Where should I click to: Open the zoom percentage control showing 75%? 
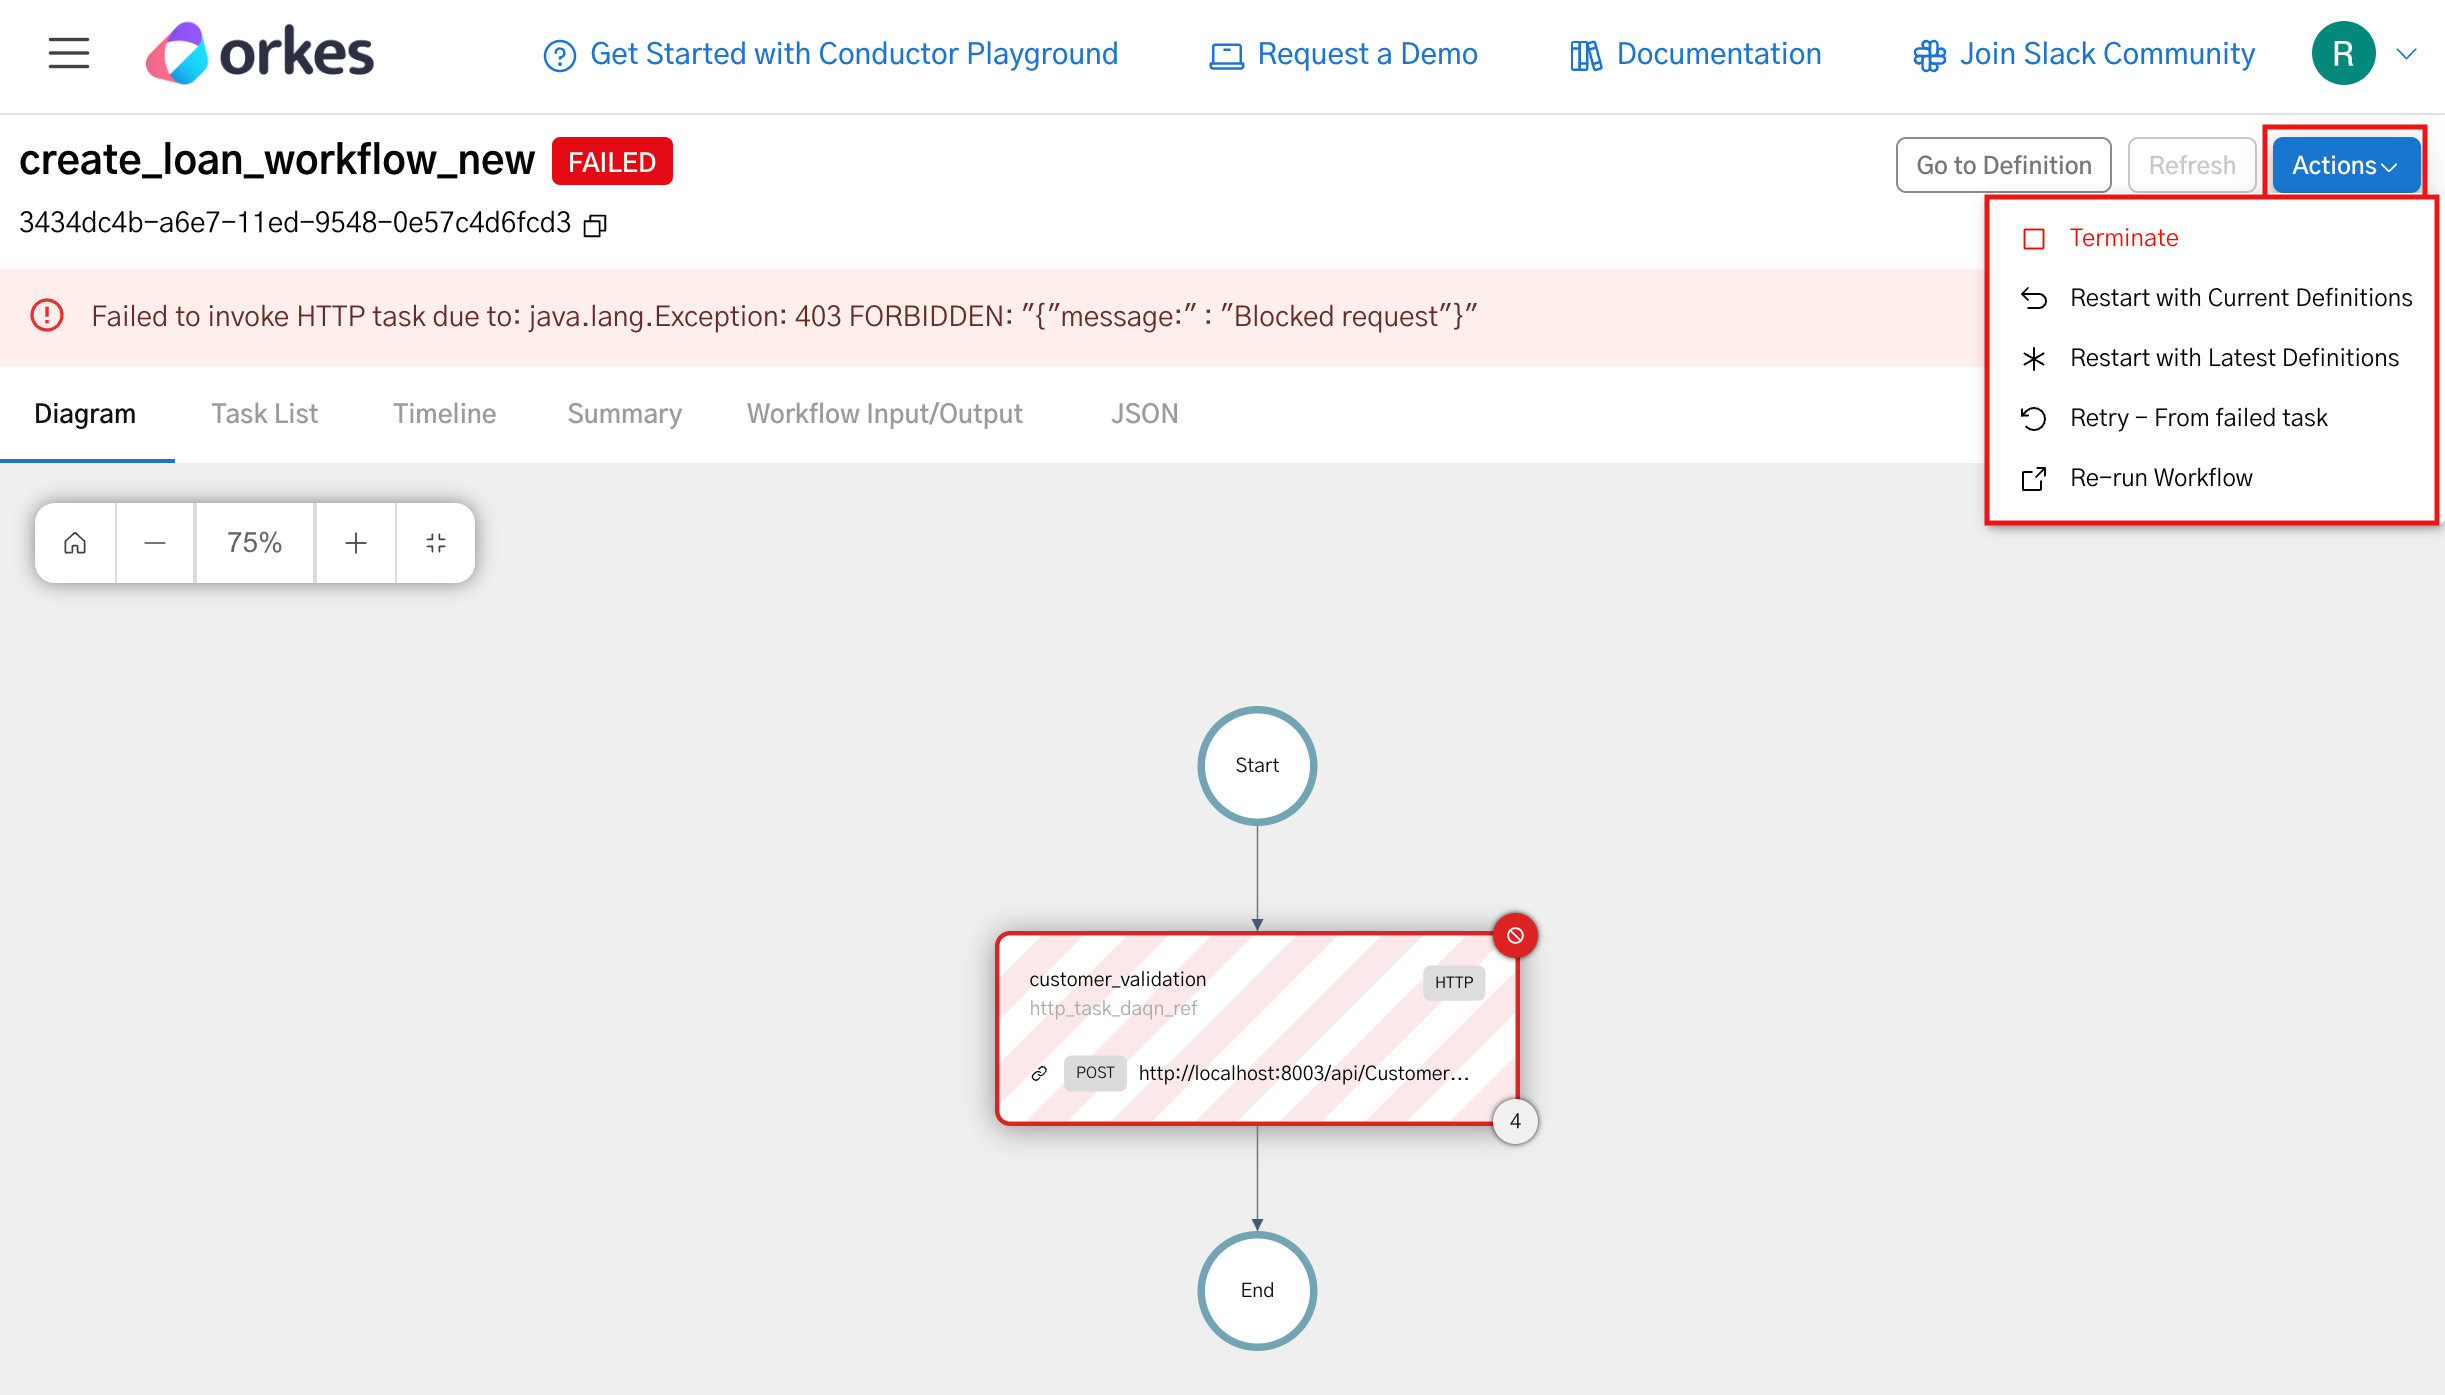pos(254,542)
